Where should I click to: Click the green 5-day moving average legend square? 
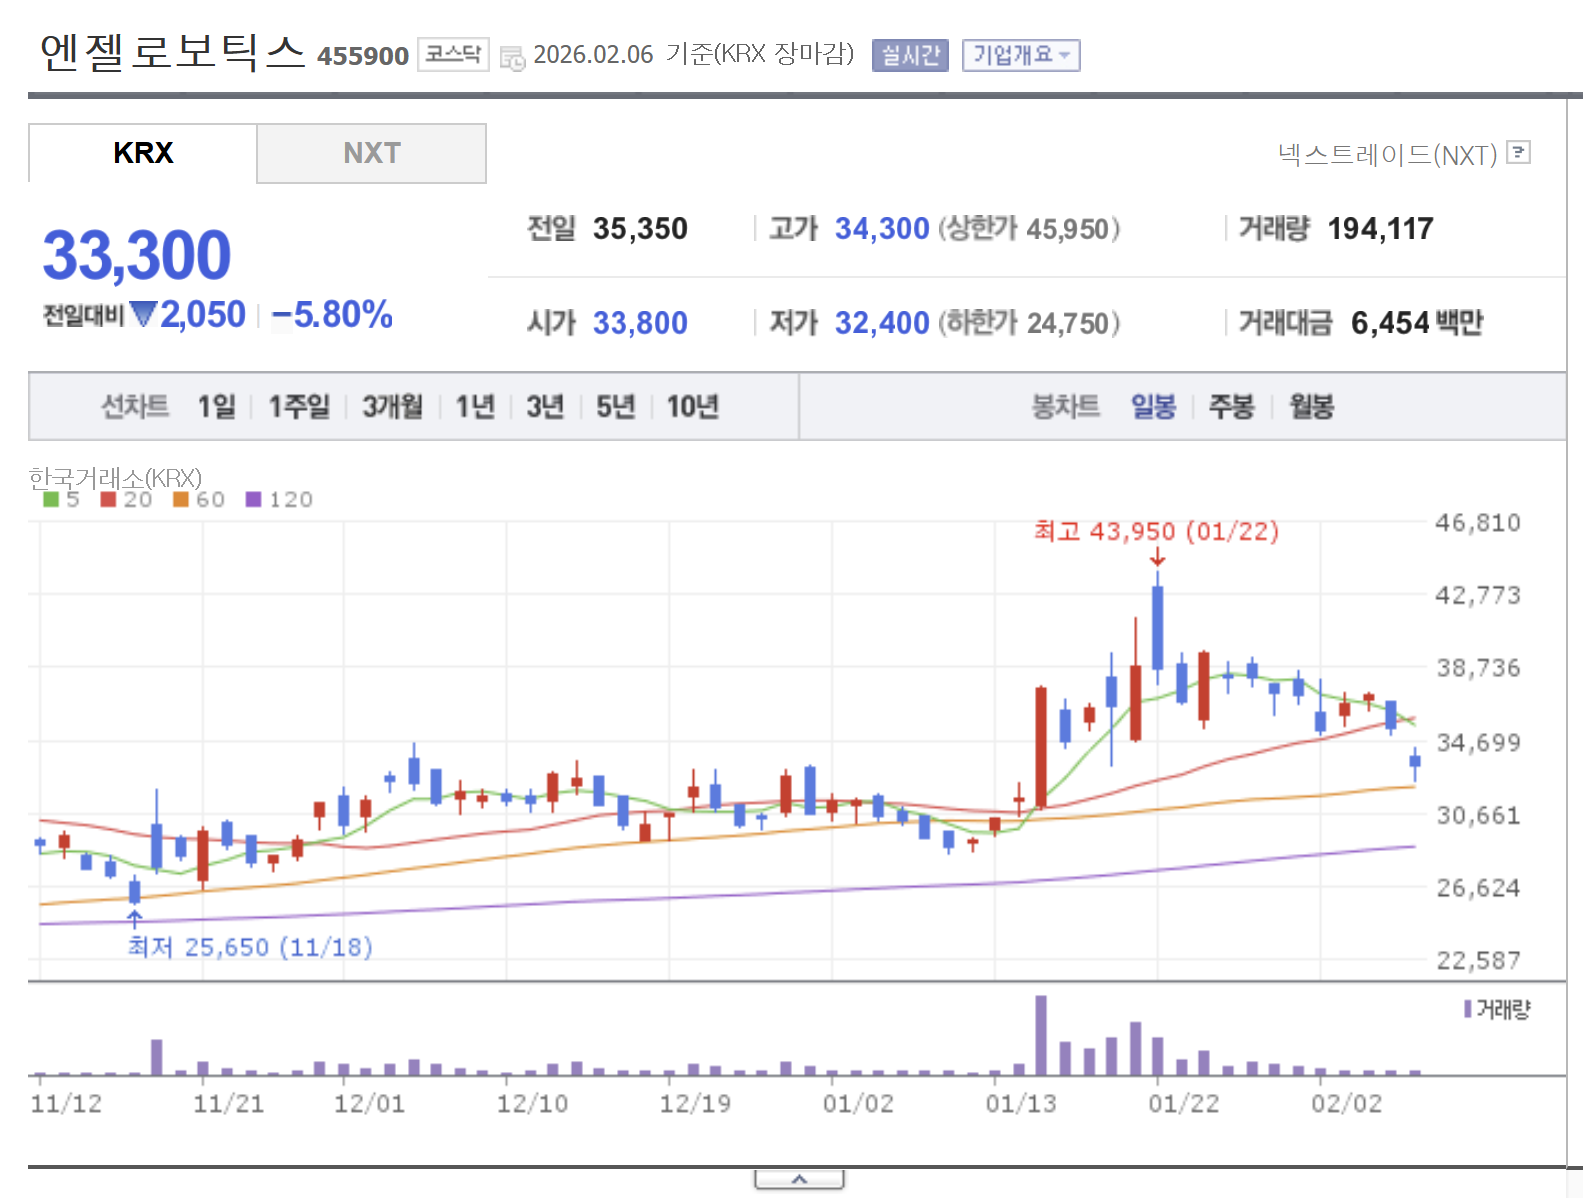[51, 499]
